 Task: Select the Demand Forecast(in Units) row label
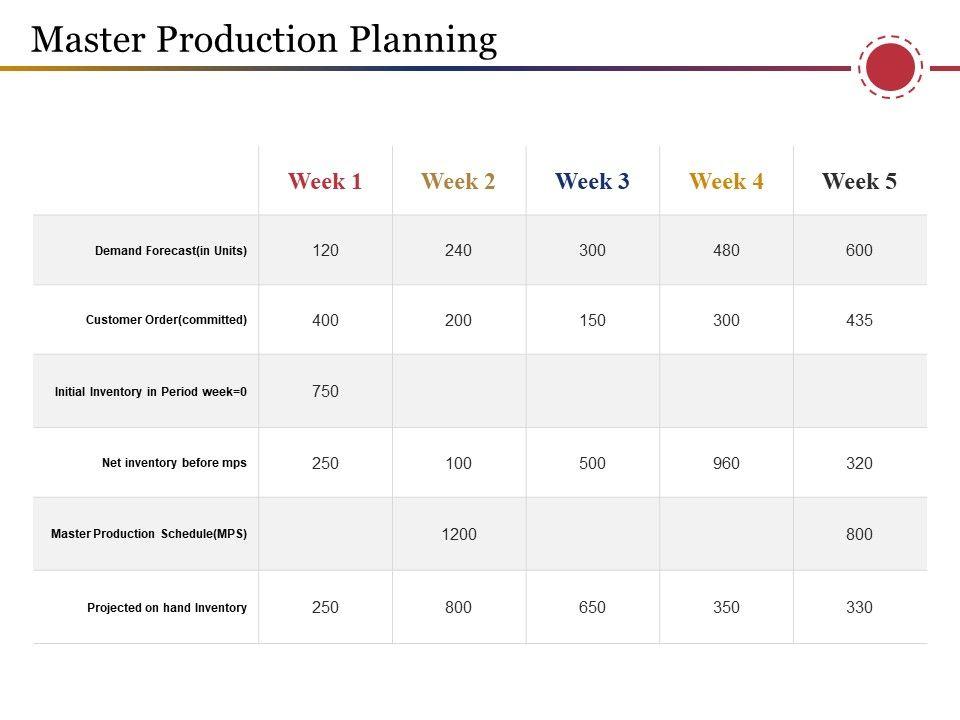coord(171,251)
